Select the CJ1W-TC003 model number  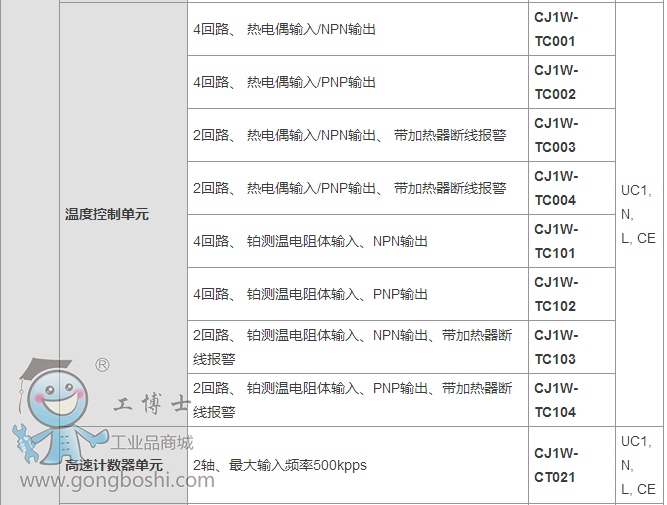[556, 135]
